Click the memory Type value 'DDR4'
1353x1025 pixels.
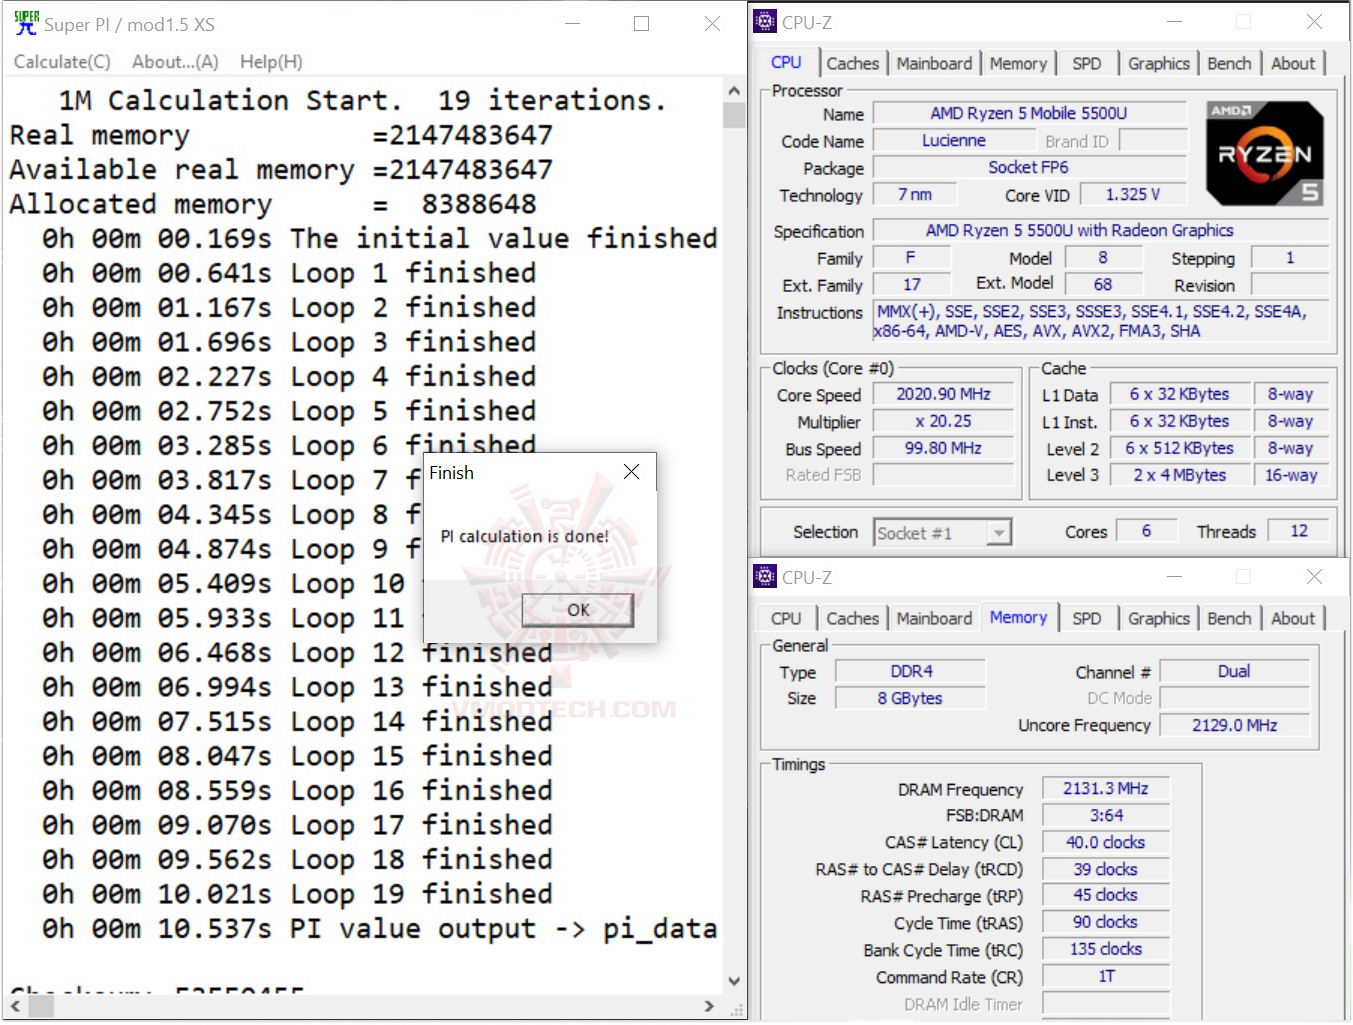point(911,672)
